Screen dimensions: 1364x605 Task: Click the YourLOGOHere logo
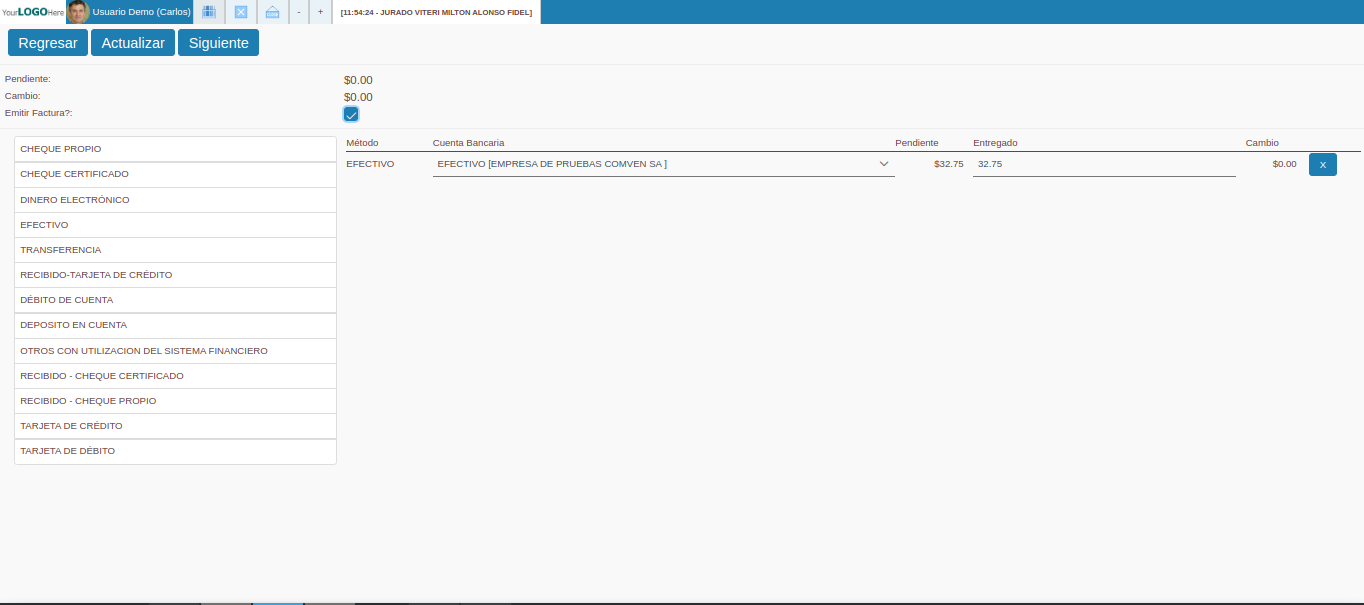(x=33, y=12)
